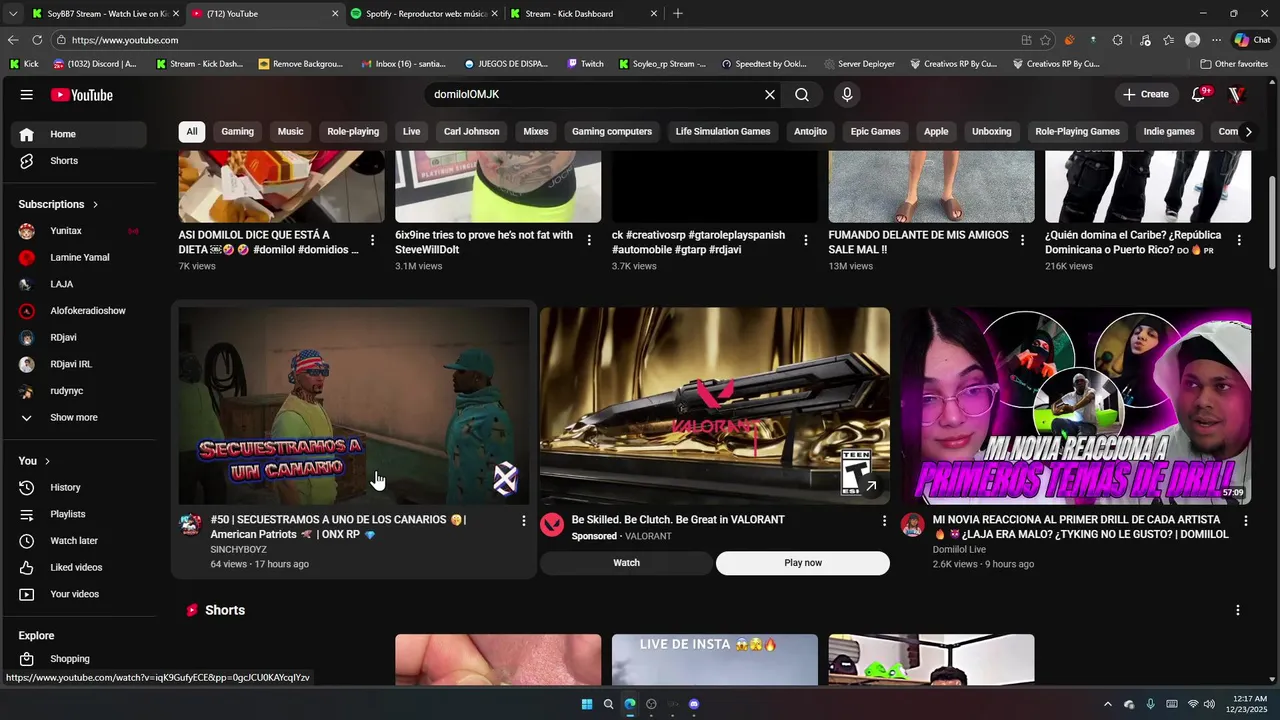This screenshot has height=720, width=1280.
Task: Expand the You section chevron
Action: [47, 461]
